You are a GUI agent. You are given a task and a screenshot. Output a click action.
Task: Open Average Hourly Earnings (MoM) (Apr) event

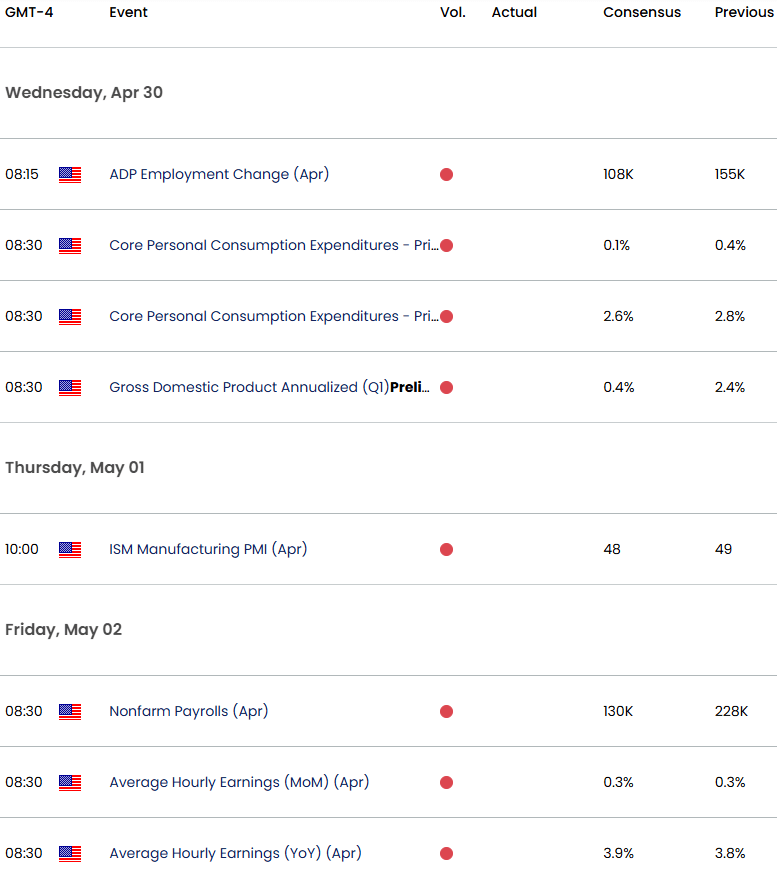[239, 782]
